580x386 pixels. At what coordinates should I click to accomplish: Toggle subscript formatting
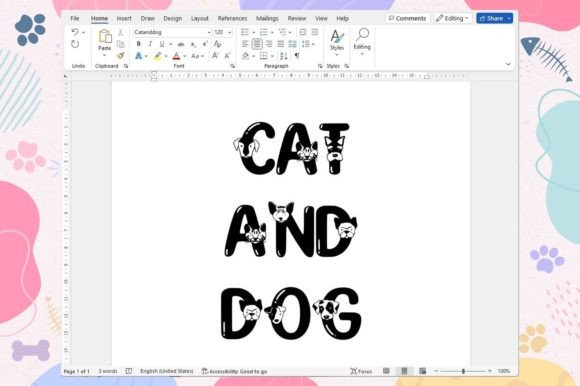coord(193,44)
